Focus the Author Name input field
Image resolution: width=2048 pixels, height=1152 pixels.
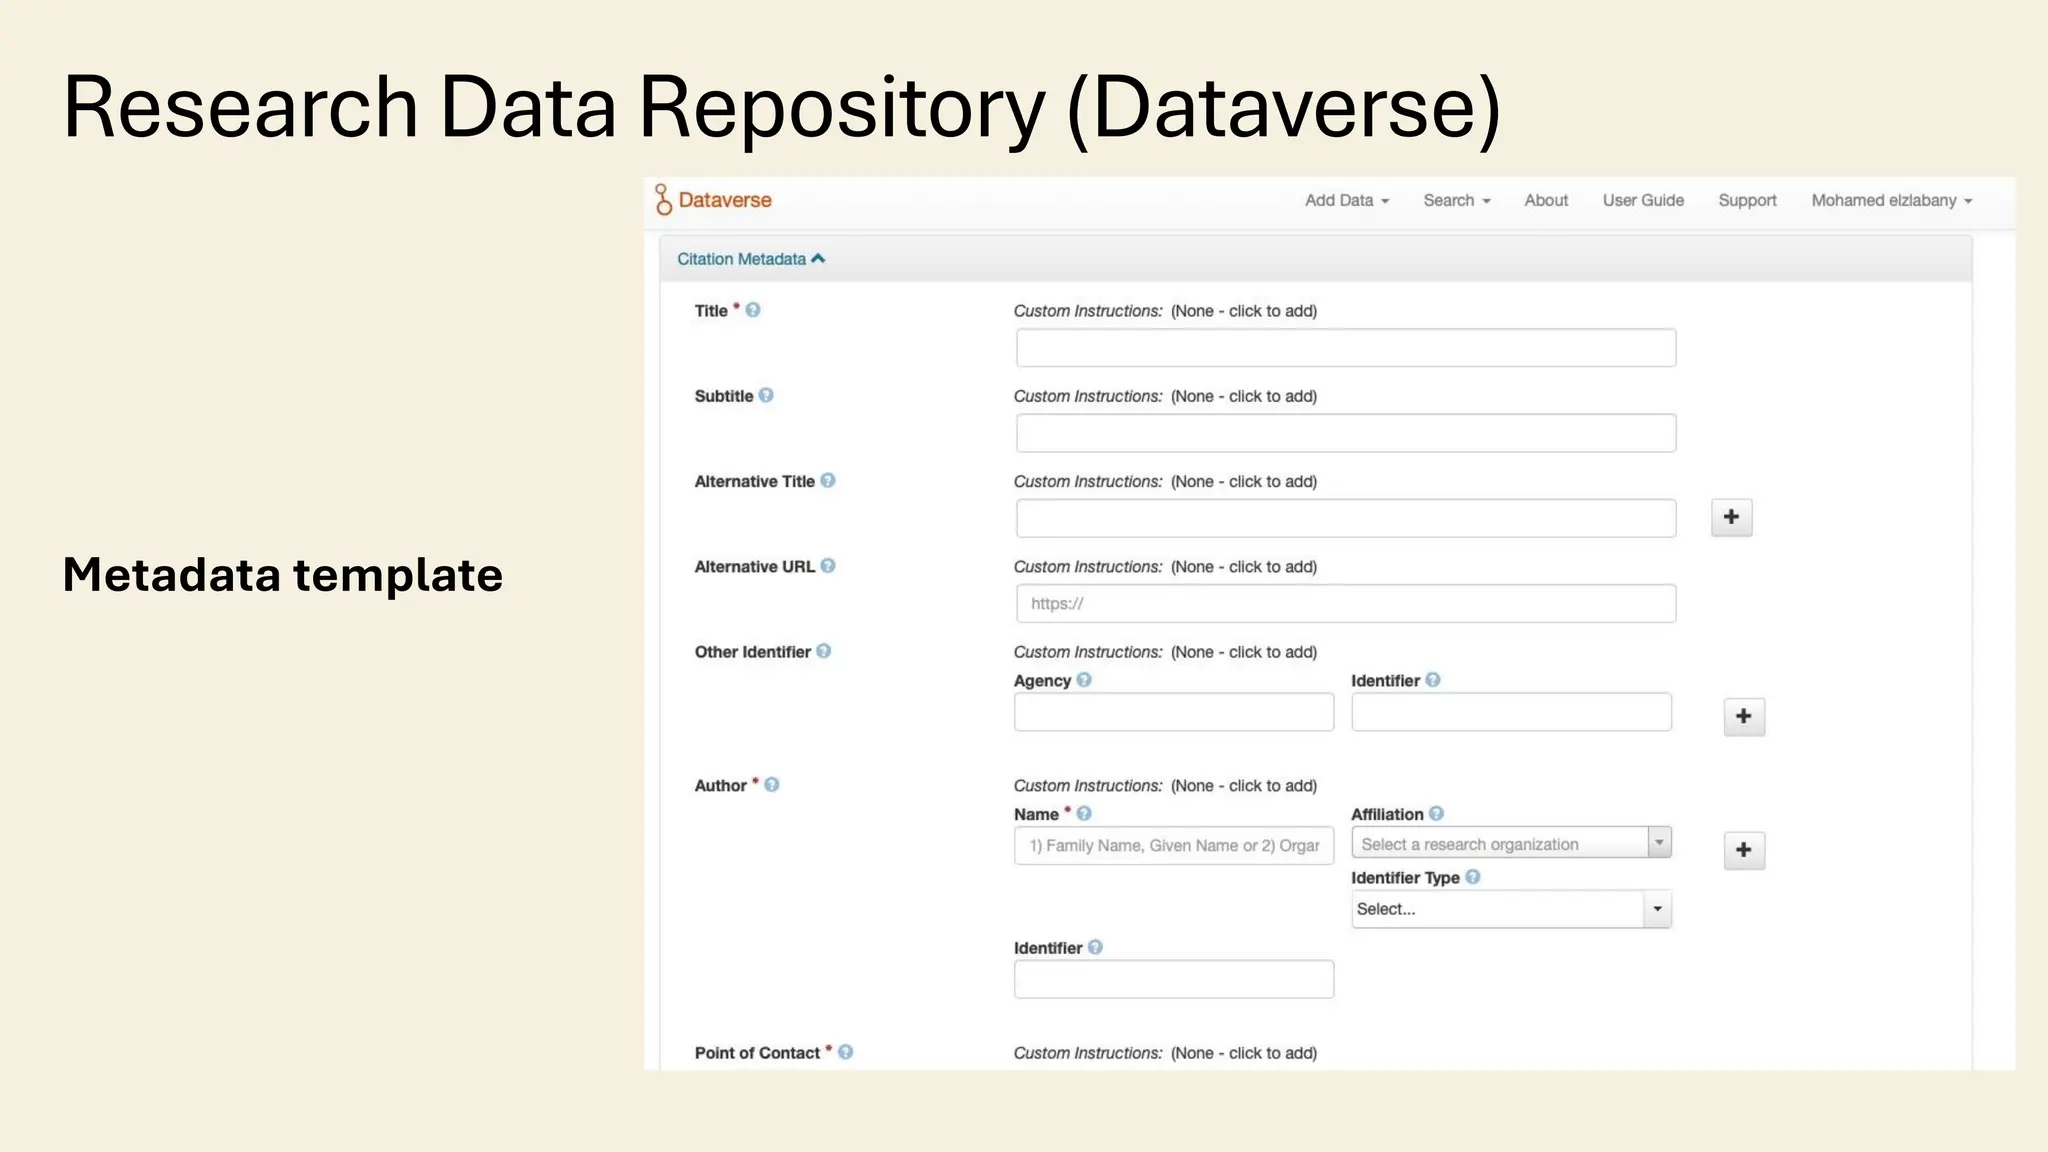[x=1174, y=845]
